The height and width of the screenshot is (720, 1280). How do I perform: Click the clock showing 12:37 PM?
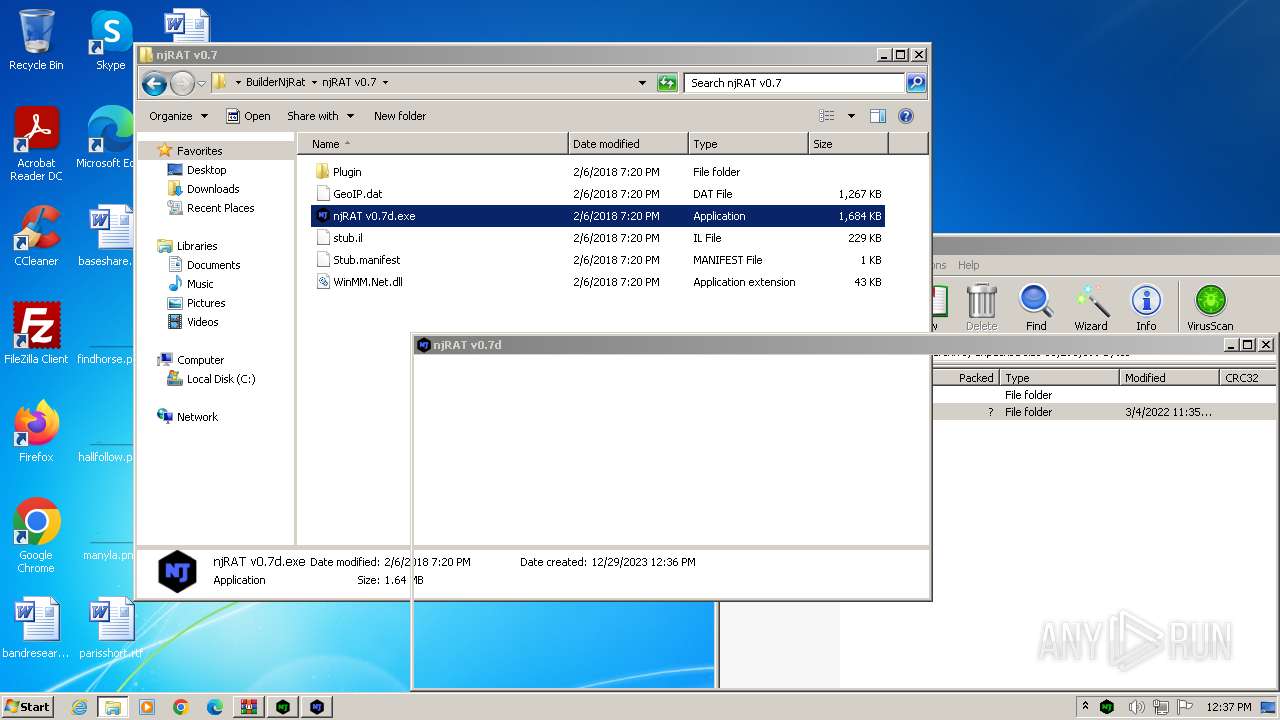point(1228,707)
